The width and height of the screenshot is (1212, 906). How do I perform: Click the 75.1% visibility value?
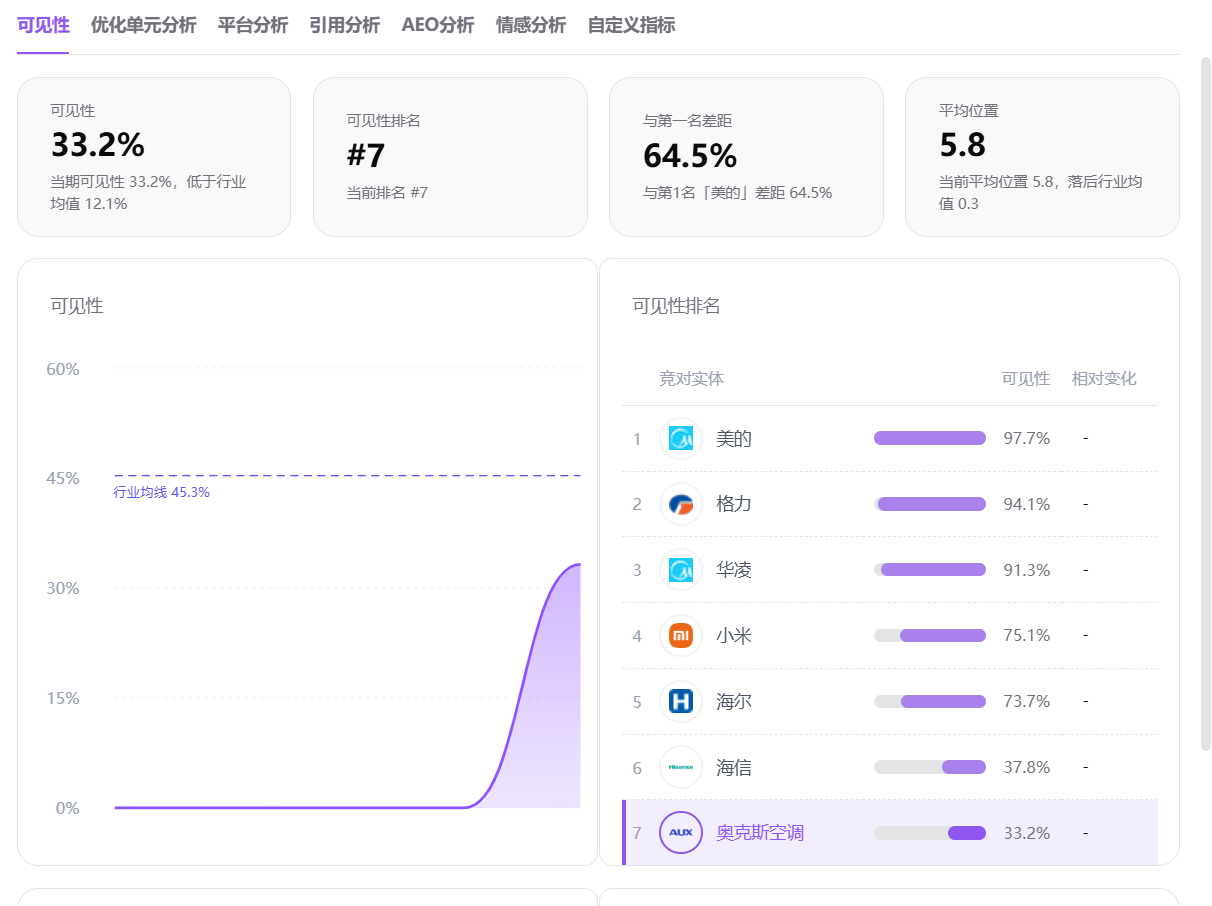click(1027, 636)
